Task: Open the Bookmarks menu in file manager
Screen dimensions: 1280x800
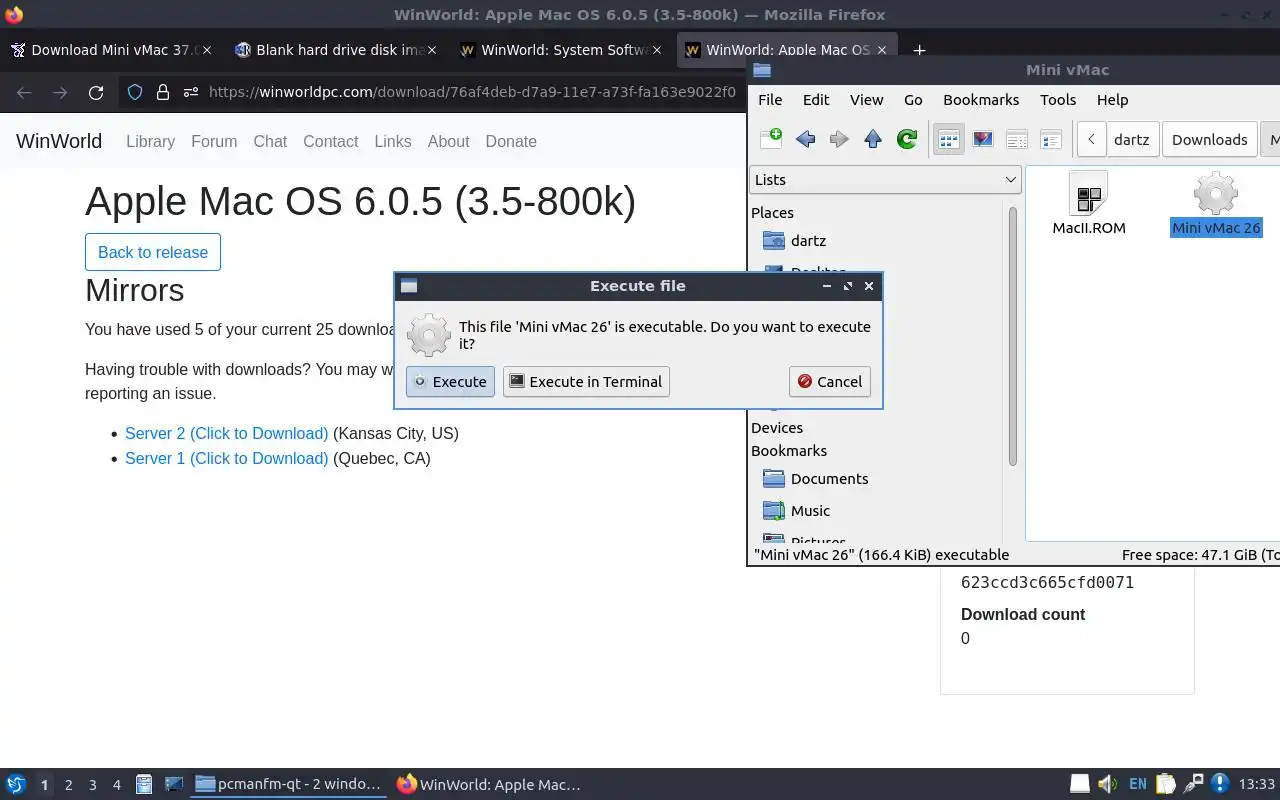Action: 981,99
